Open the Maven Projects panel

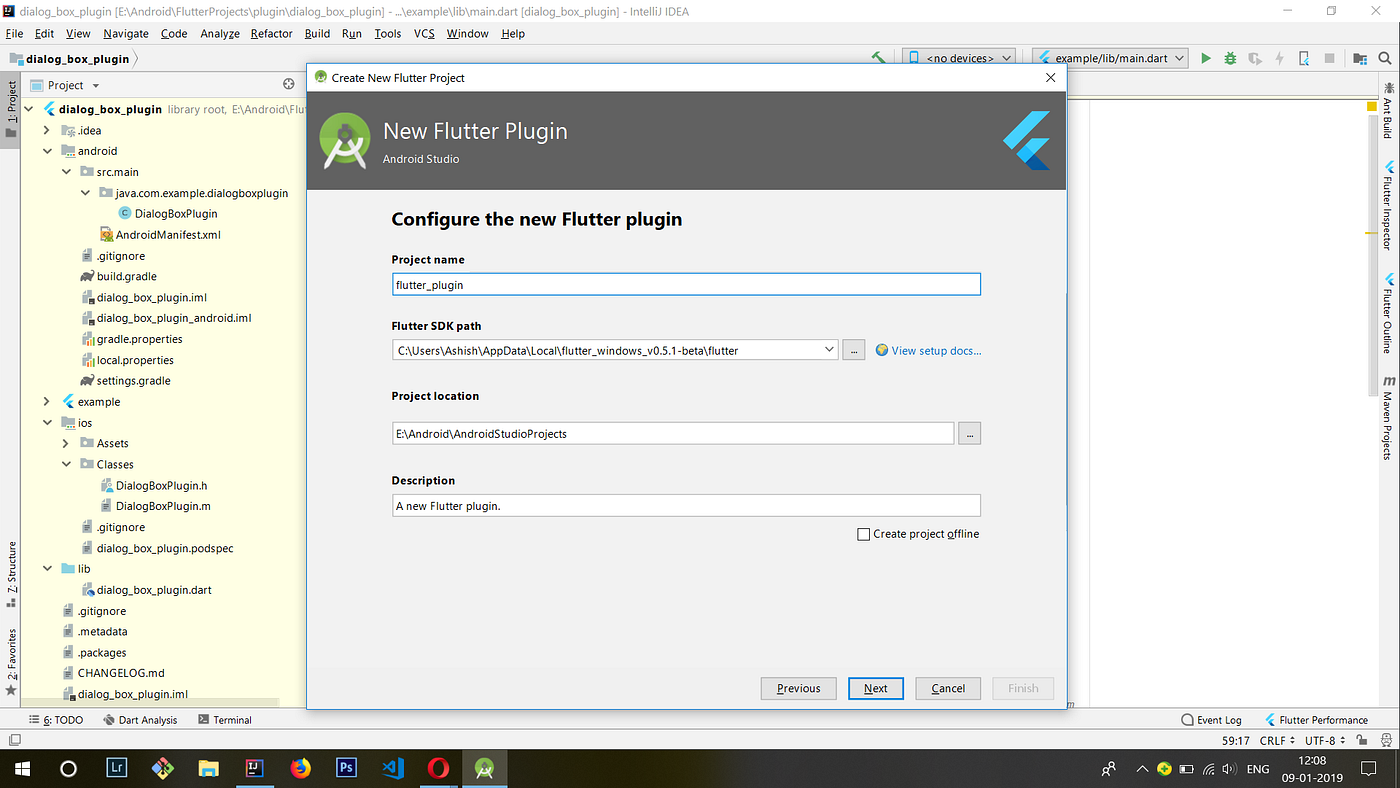click(x=1388, y=420)
